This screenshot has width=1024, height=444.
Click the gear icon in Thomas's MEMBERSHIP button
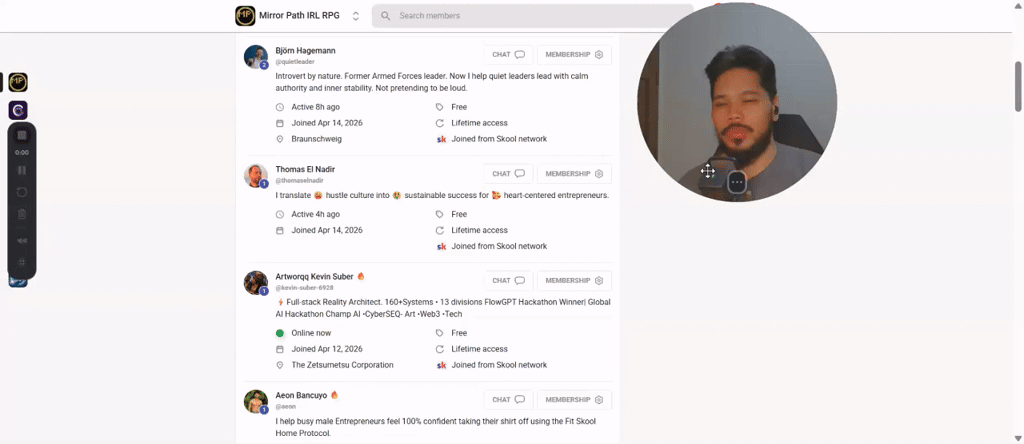[x=599, y=174]
